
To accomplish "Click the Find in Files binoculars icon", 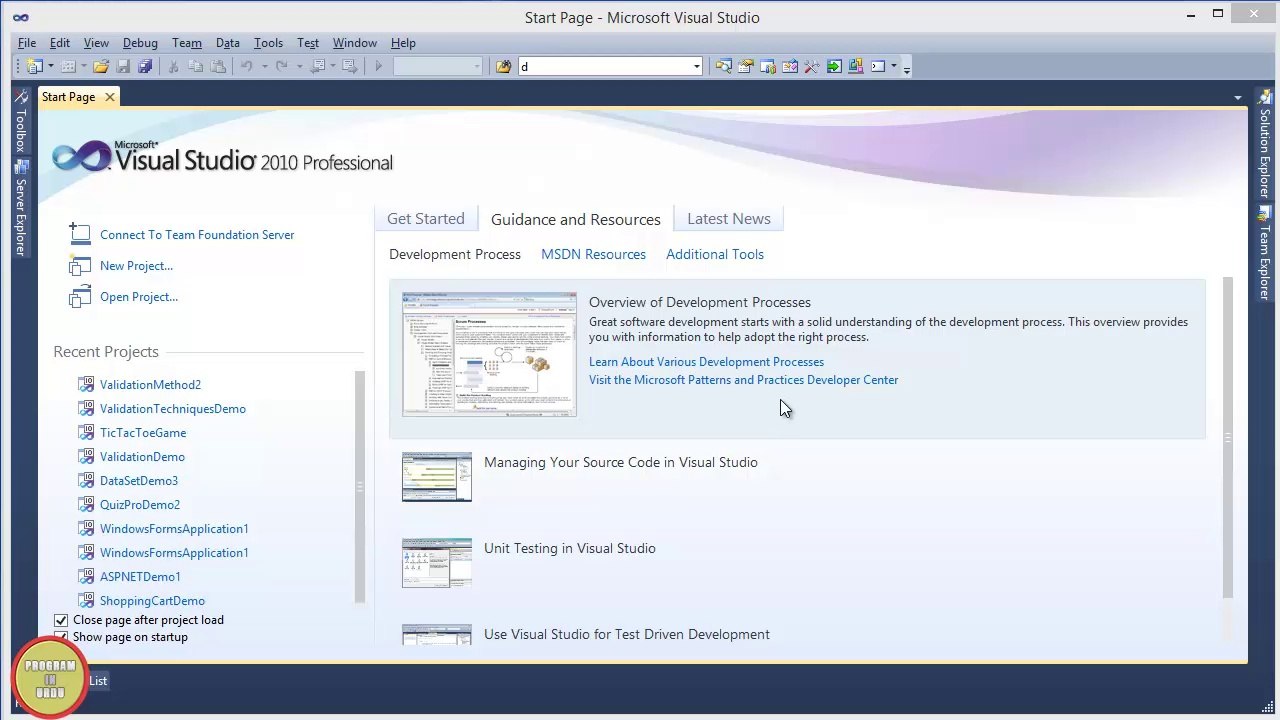I will pyautogui.click(x=503, y=67).
